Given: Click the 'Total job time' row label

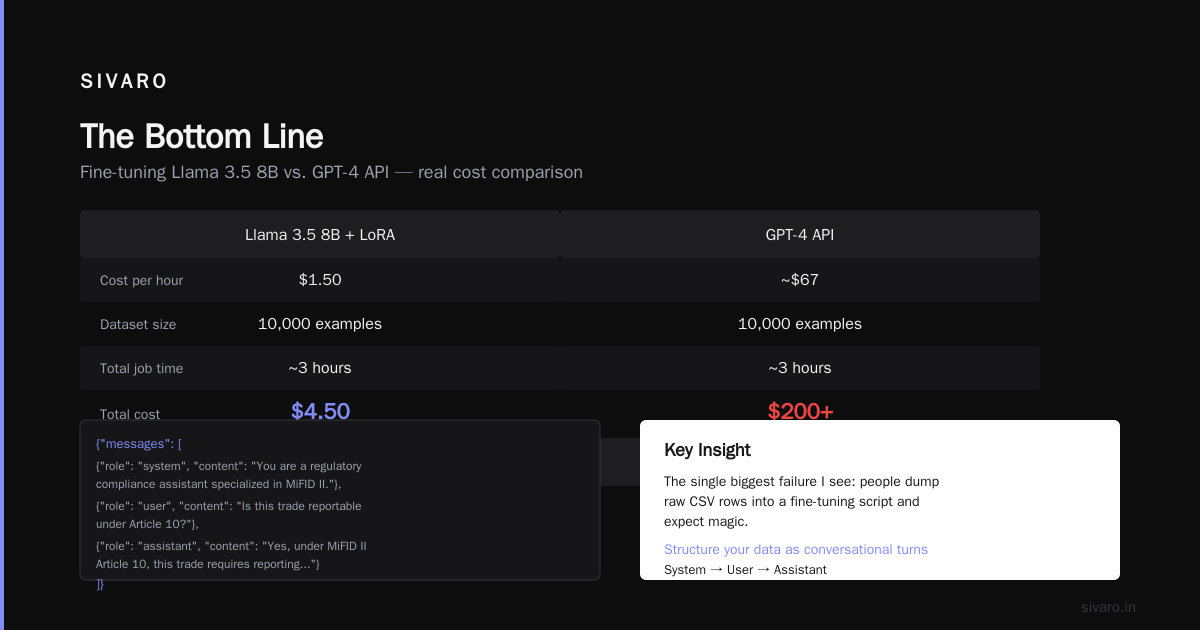Looking at the screenshot, I should point(141,368).
